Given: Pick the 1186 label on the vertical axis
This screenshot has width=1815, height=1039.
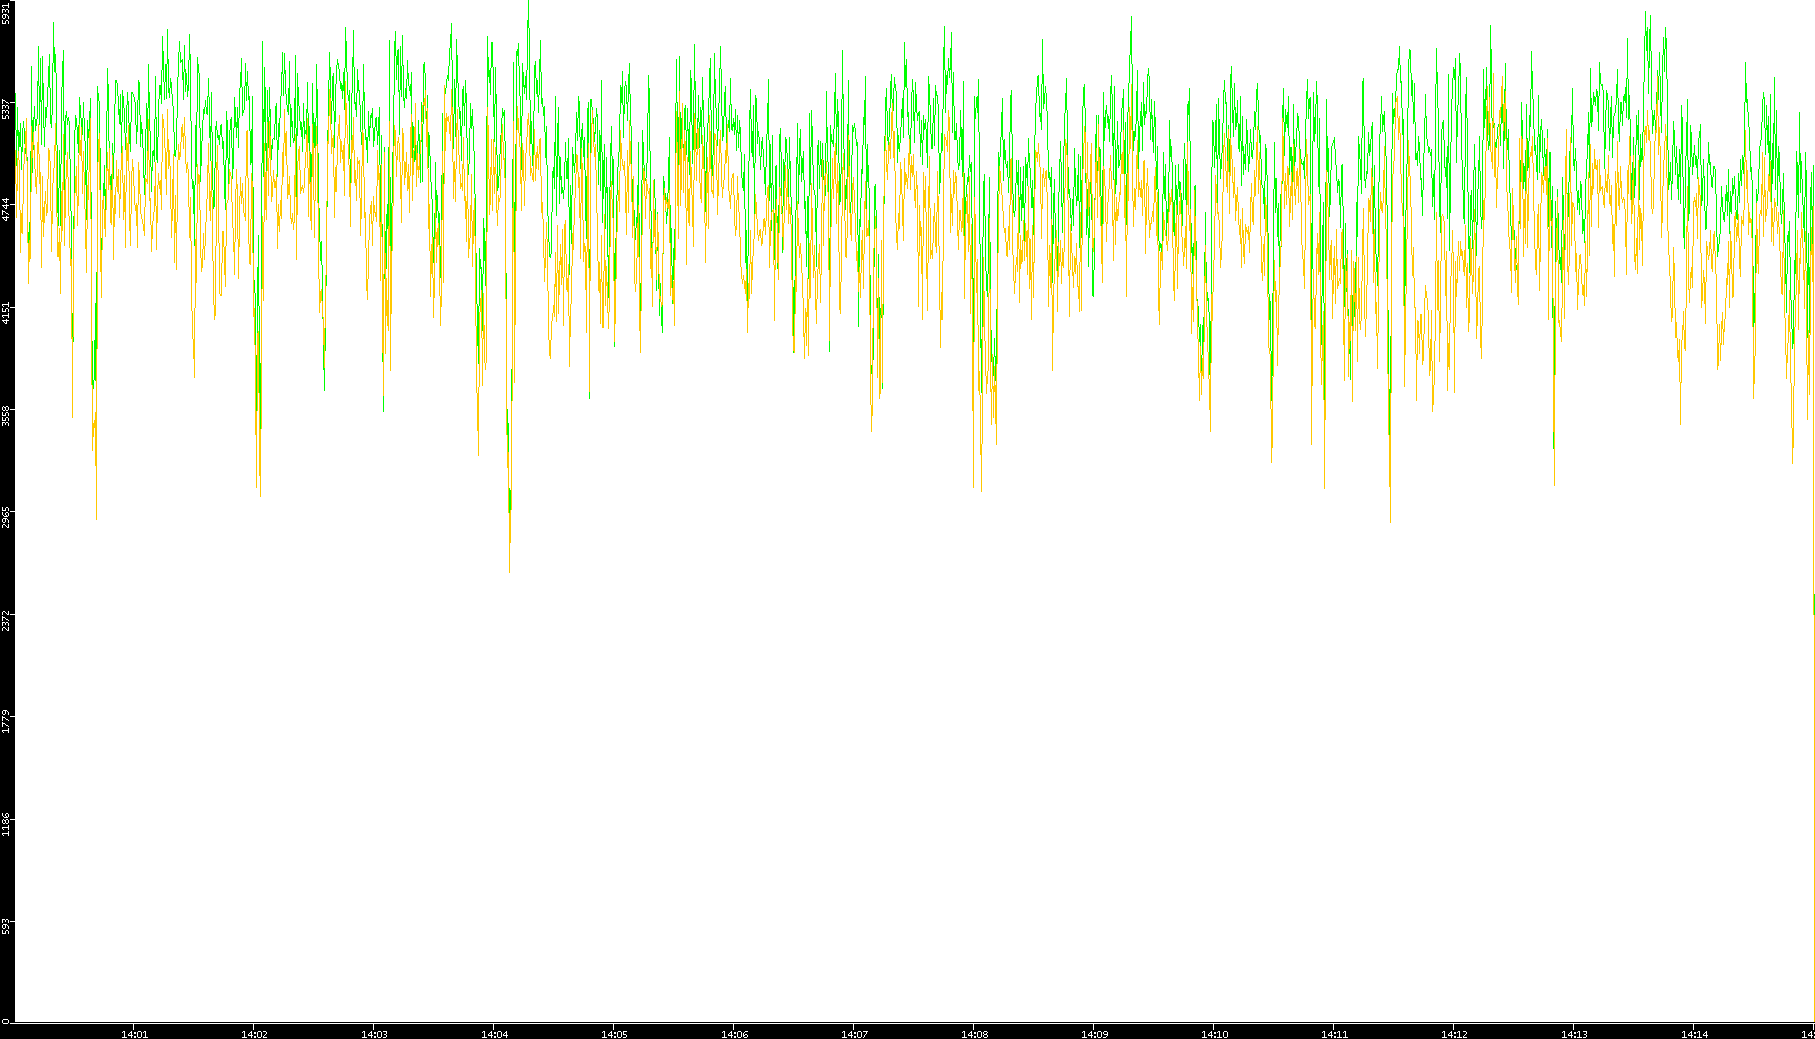Looking at the screenshot, I should click(6, 825).
